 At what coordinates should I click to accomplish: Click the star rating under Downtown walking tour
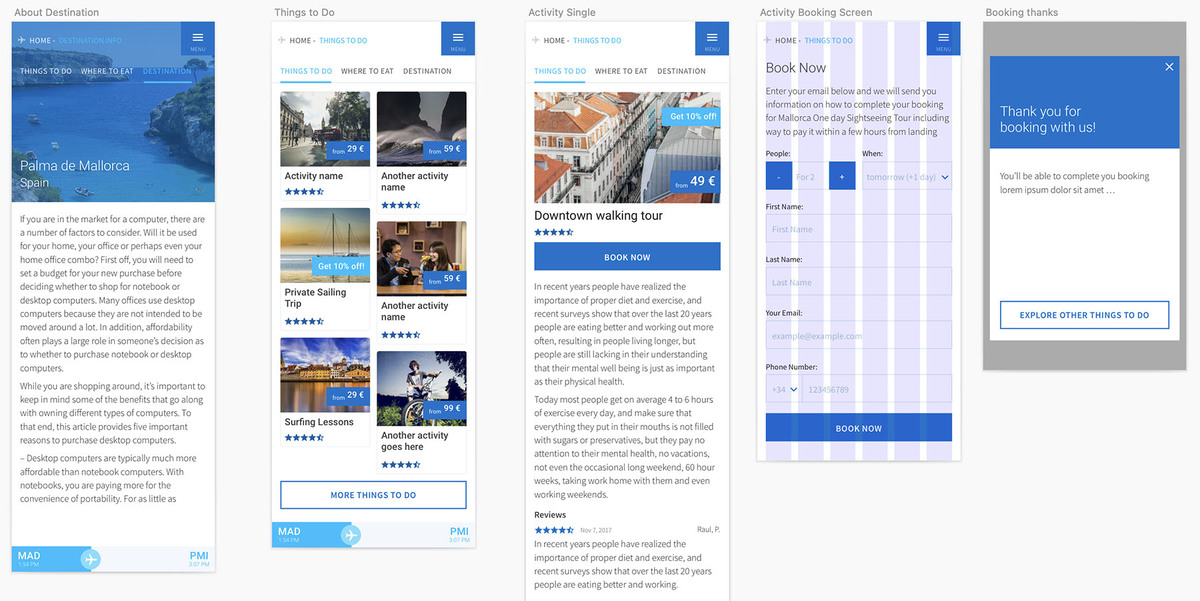[553, 231]
